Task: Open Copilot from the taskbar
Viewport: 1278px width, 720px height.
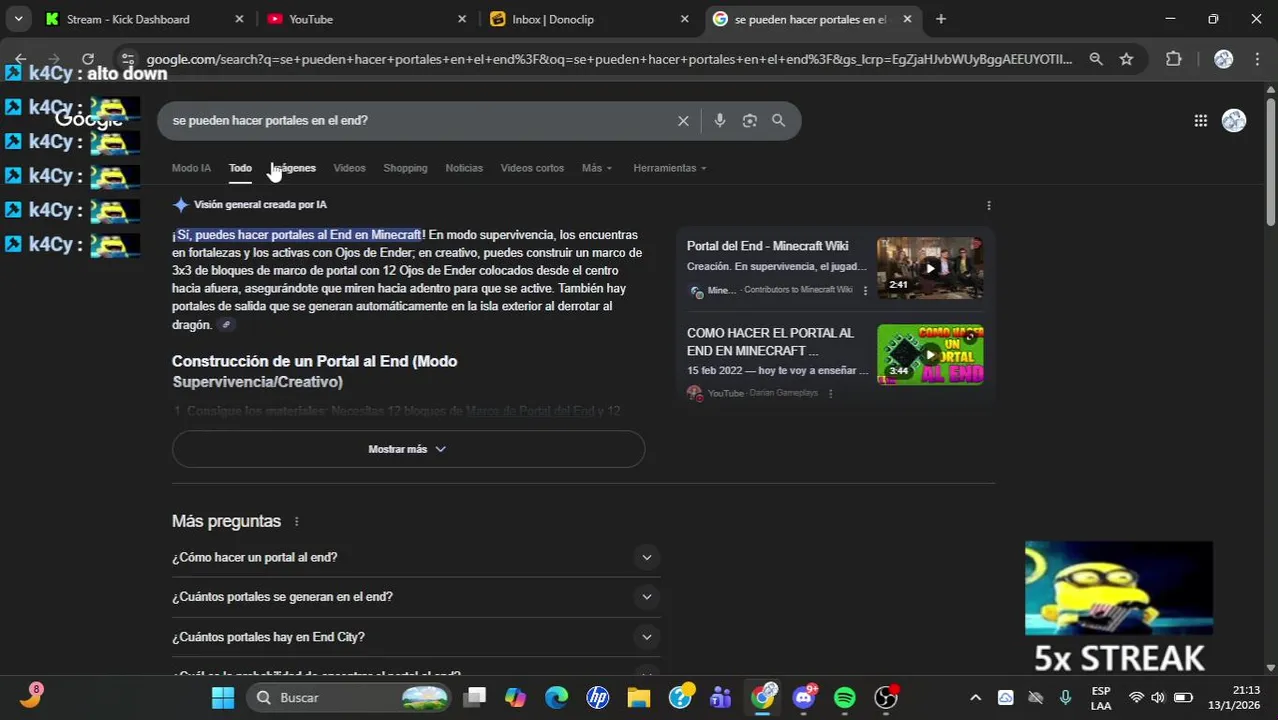Action: (515, 697)
